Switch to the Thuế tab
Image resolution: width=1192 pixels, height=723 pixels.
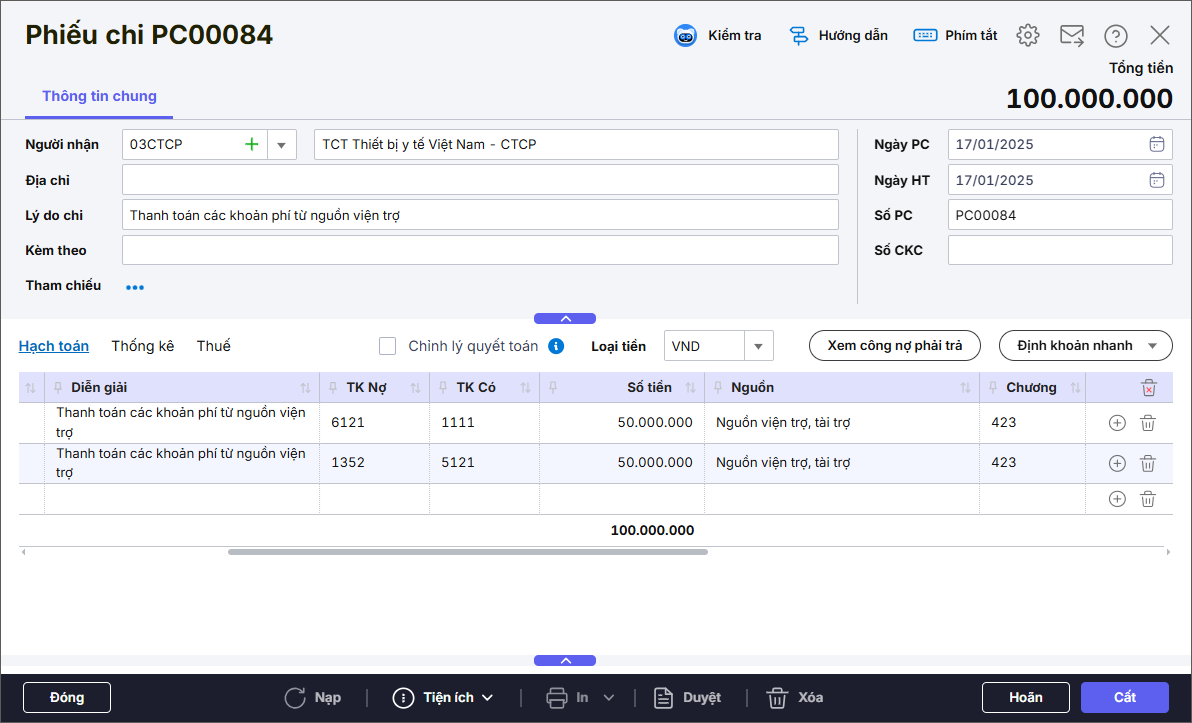click(x=213, y=346)
